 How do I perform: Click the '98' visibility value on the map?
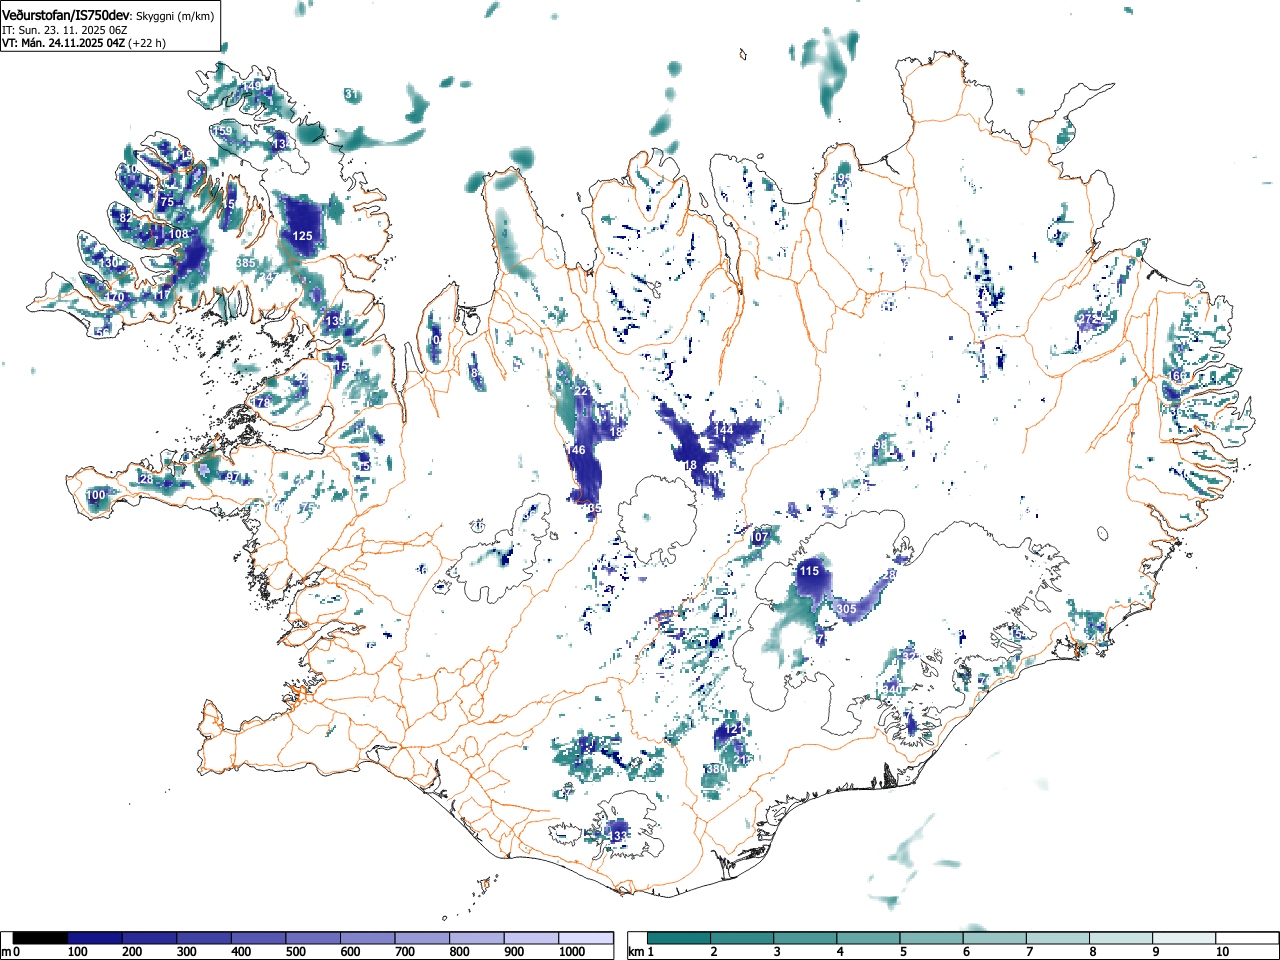click(x=881, y=445)
